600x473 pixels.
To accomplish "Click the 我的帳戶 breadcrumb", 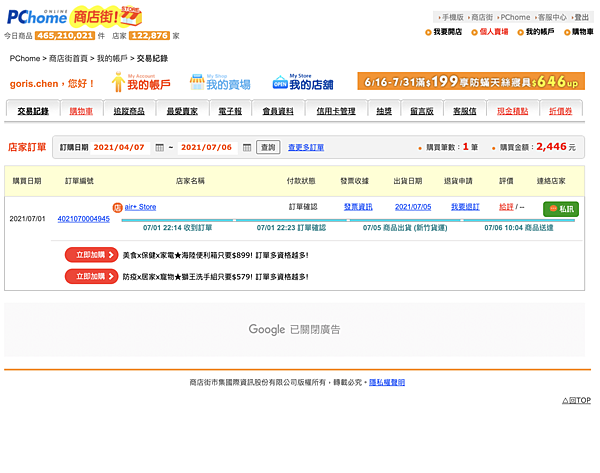I will [x=112, y=59].
